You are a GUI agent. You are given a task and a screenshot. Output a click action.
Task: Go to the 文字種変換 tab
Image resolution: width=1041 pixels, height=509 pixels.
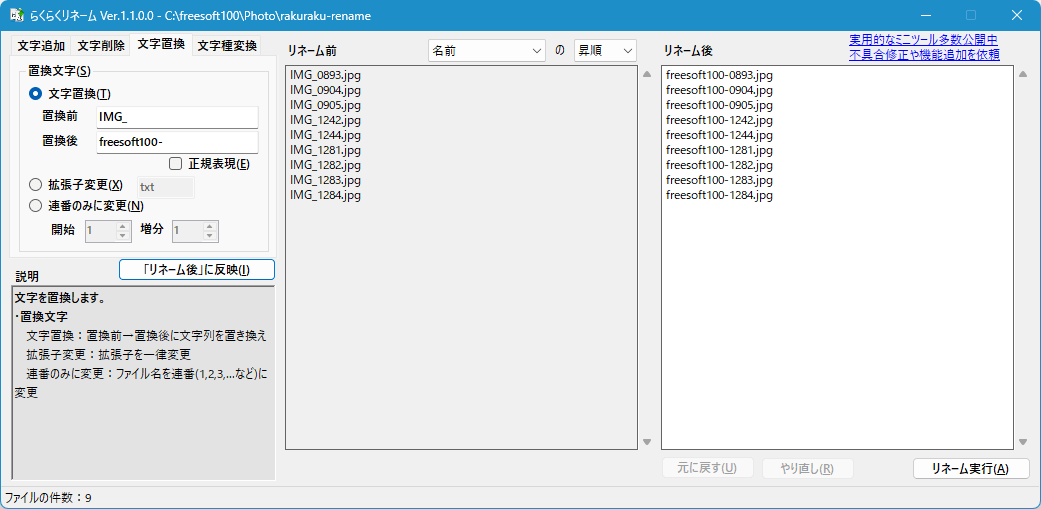[227, 46]
